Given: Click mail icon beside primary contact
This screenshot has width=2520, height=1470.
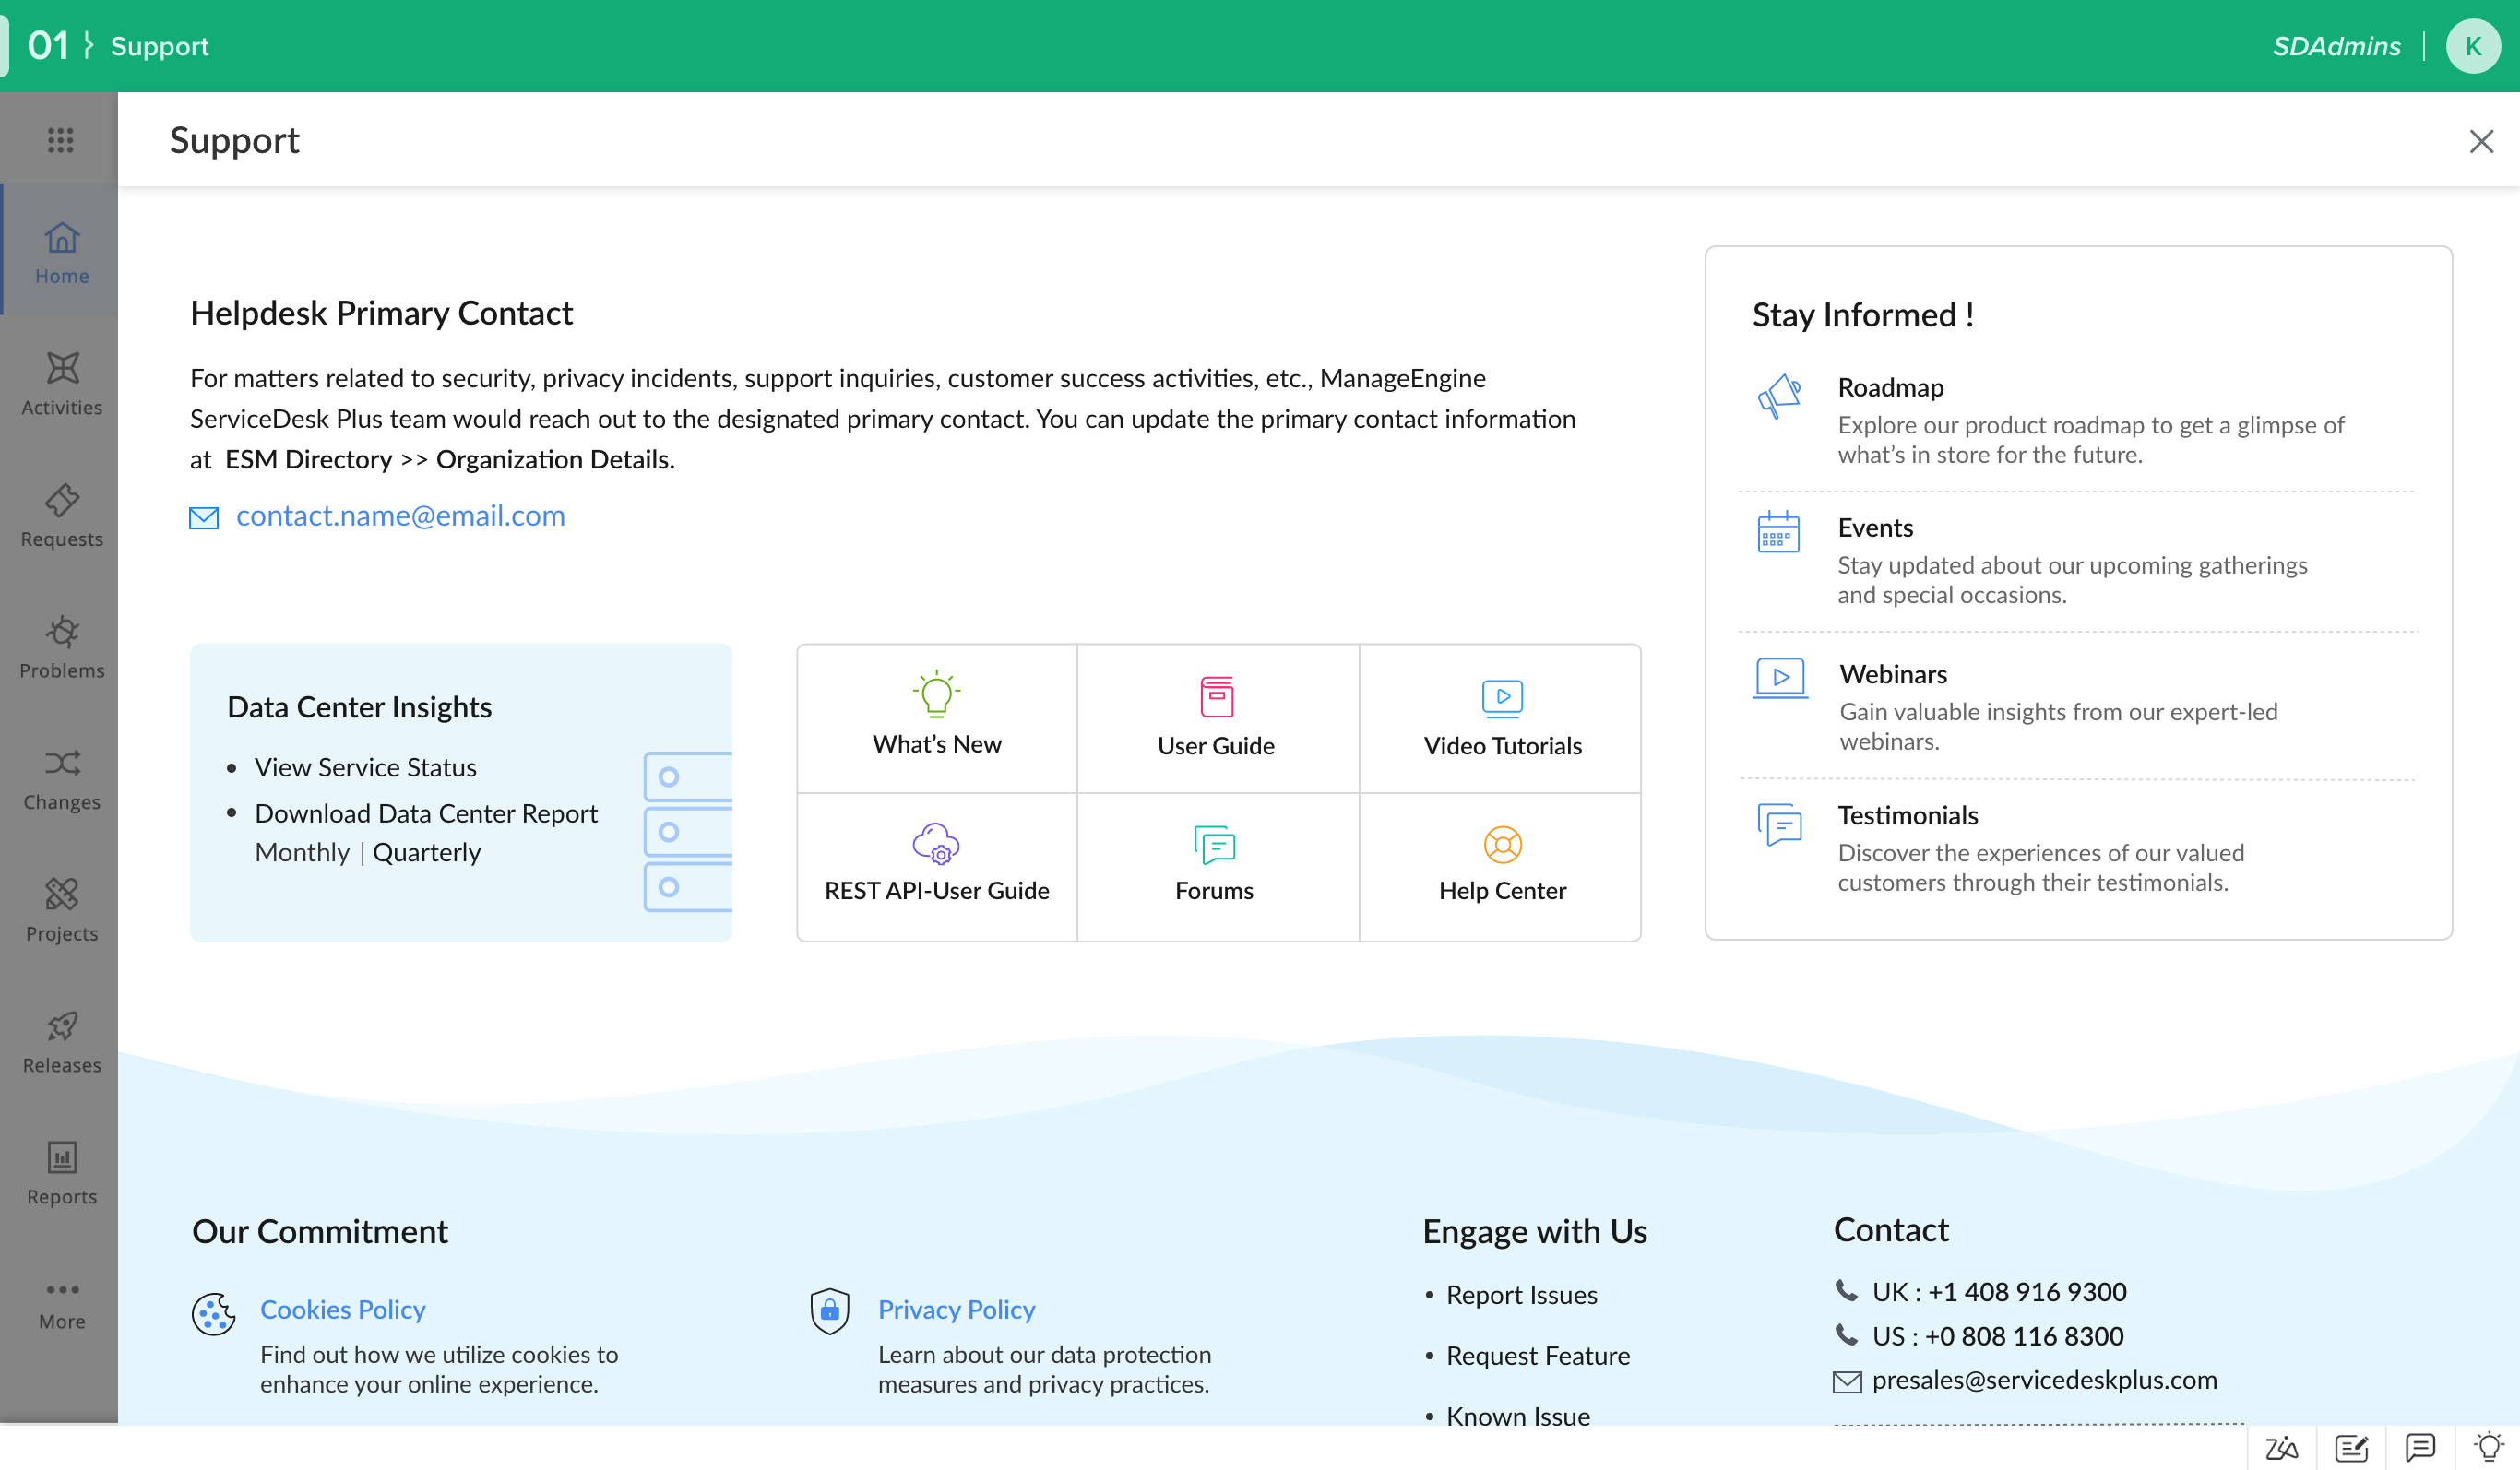Looking at the screenshot, I should [x=204, y=517].
